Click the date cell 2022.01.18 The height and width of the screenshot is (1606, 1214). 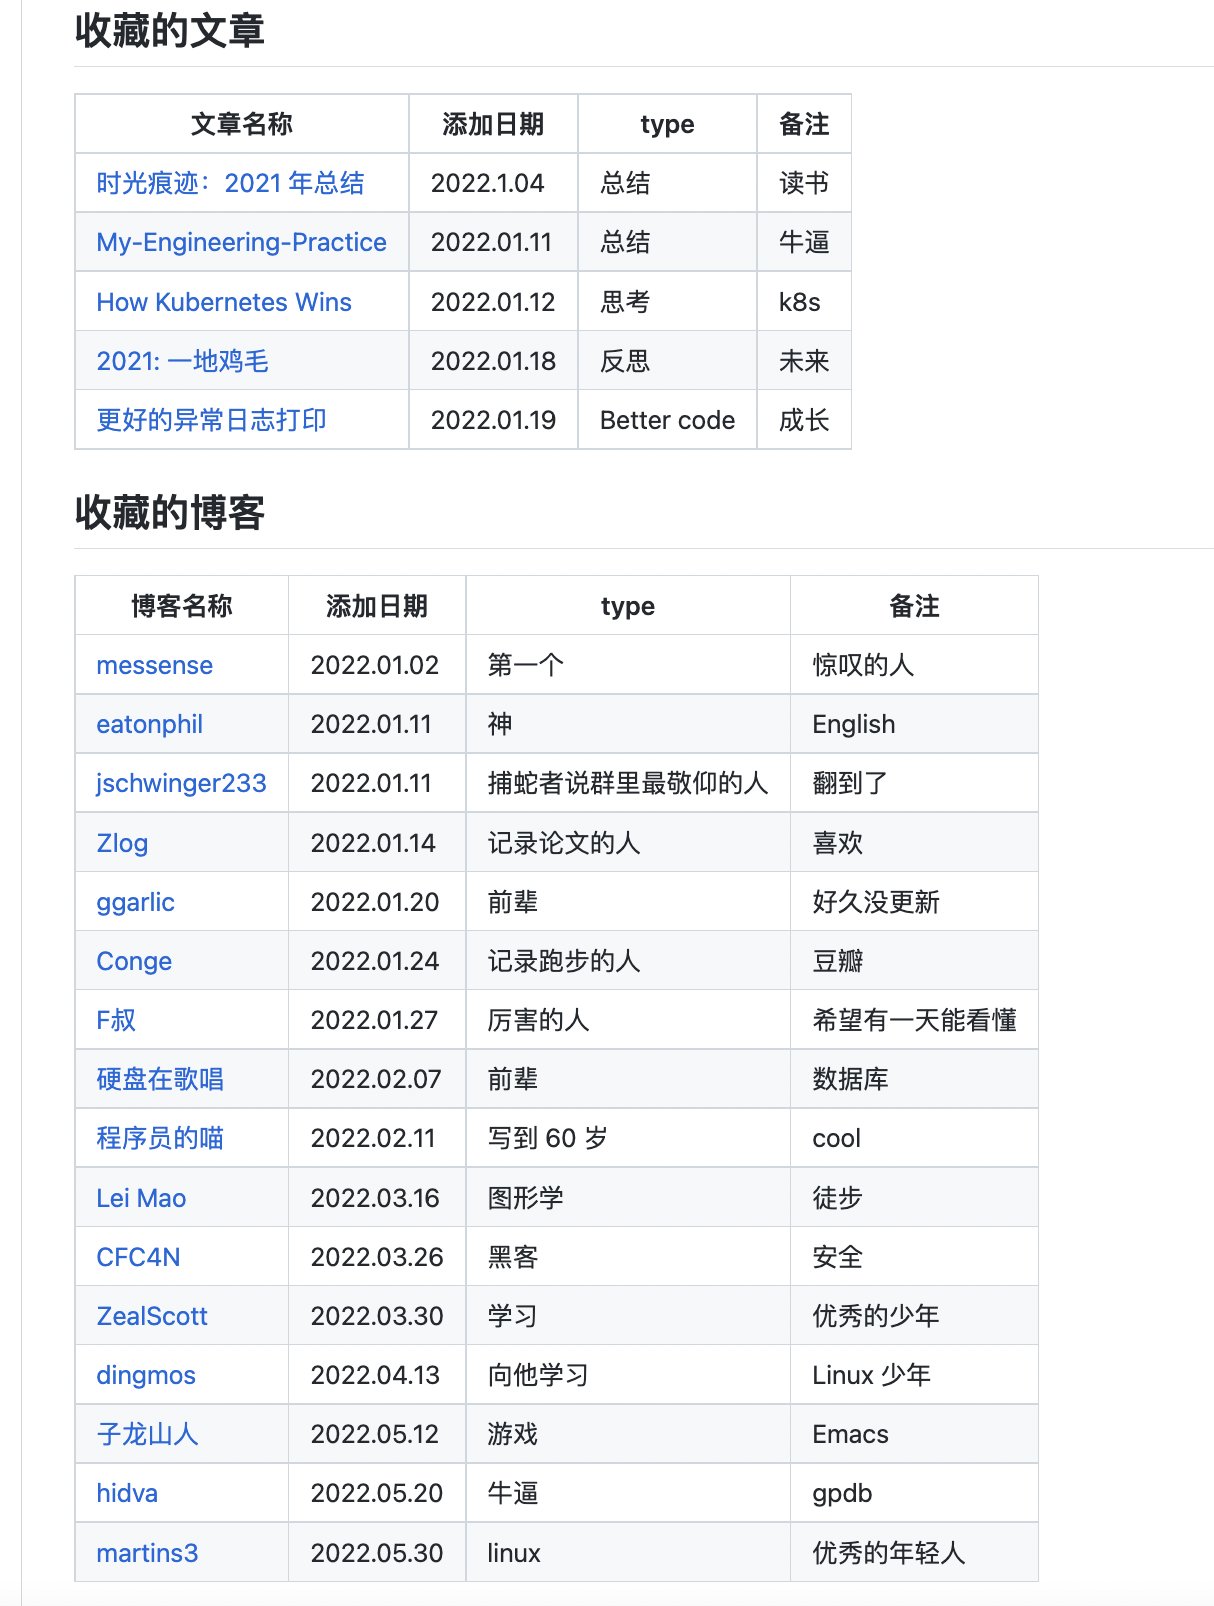[493, 361]
